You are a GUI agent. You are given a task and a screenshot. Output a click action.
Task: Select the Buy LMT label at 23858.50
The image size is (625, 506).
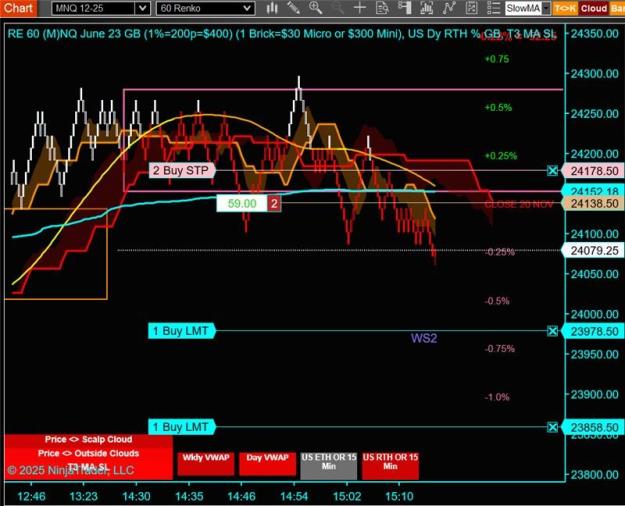182,427
